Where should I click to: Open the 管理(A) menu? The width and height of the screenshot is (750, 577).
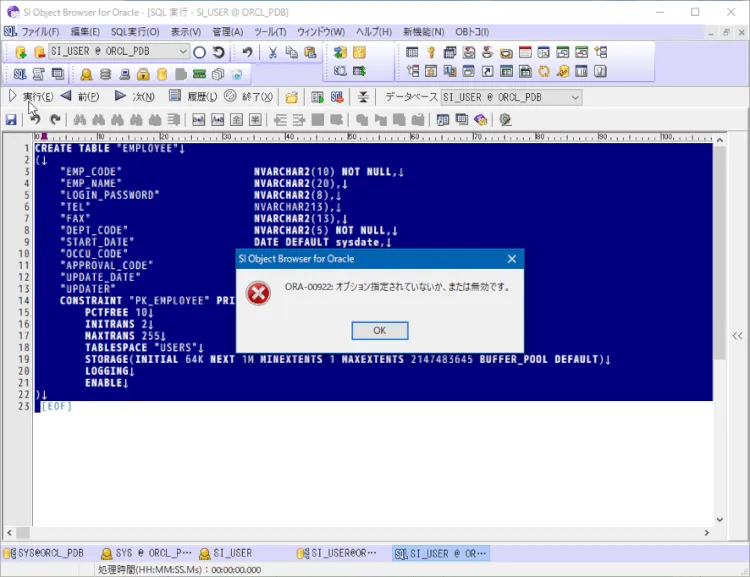tap(227, 32)
